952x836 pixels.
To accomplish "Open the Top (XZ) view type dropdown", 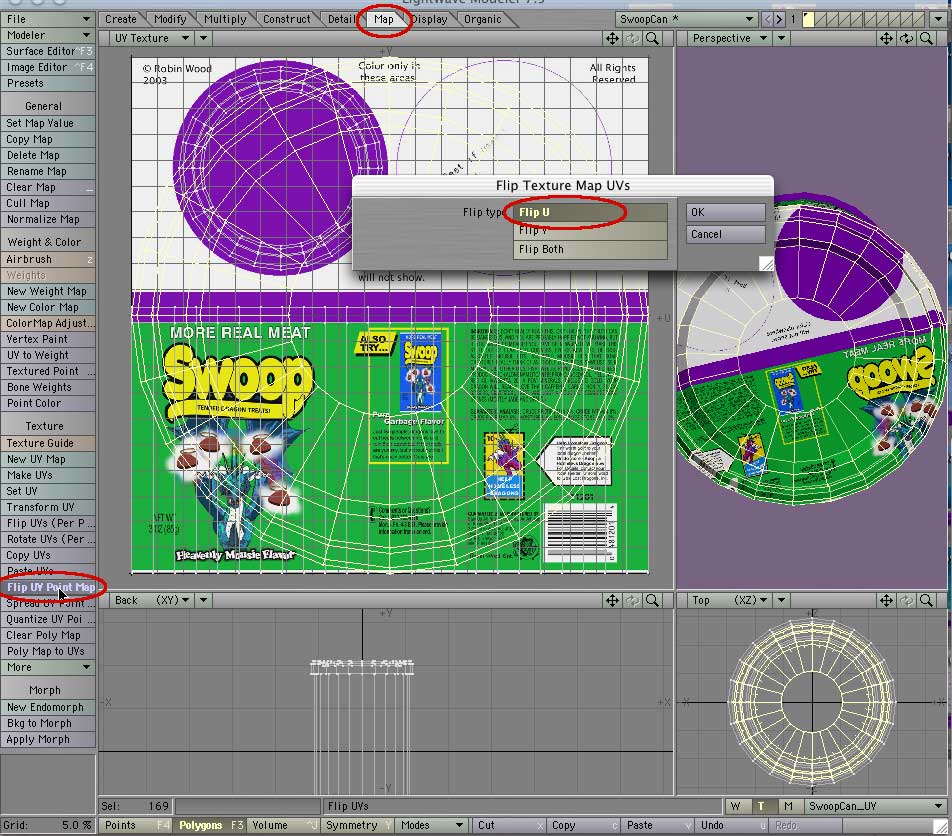I will [729, 600].
